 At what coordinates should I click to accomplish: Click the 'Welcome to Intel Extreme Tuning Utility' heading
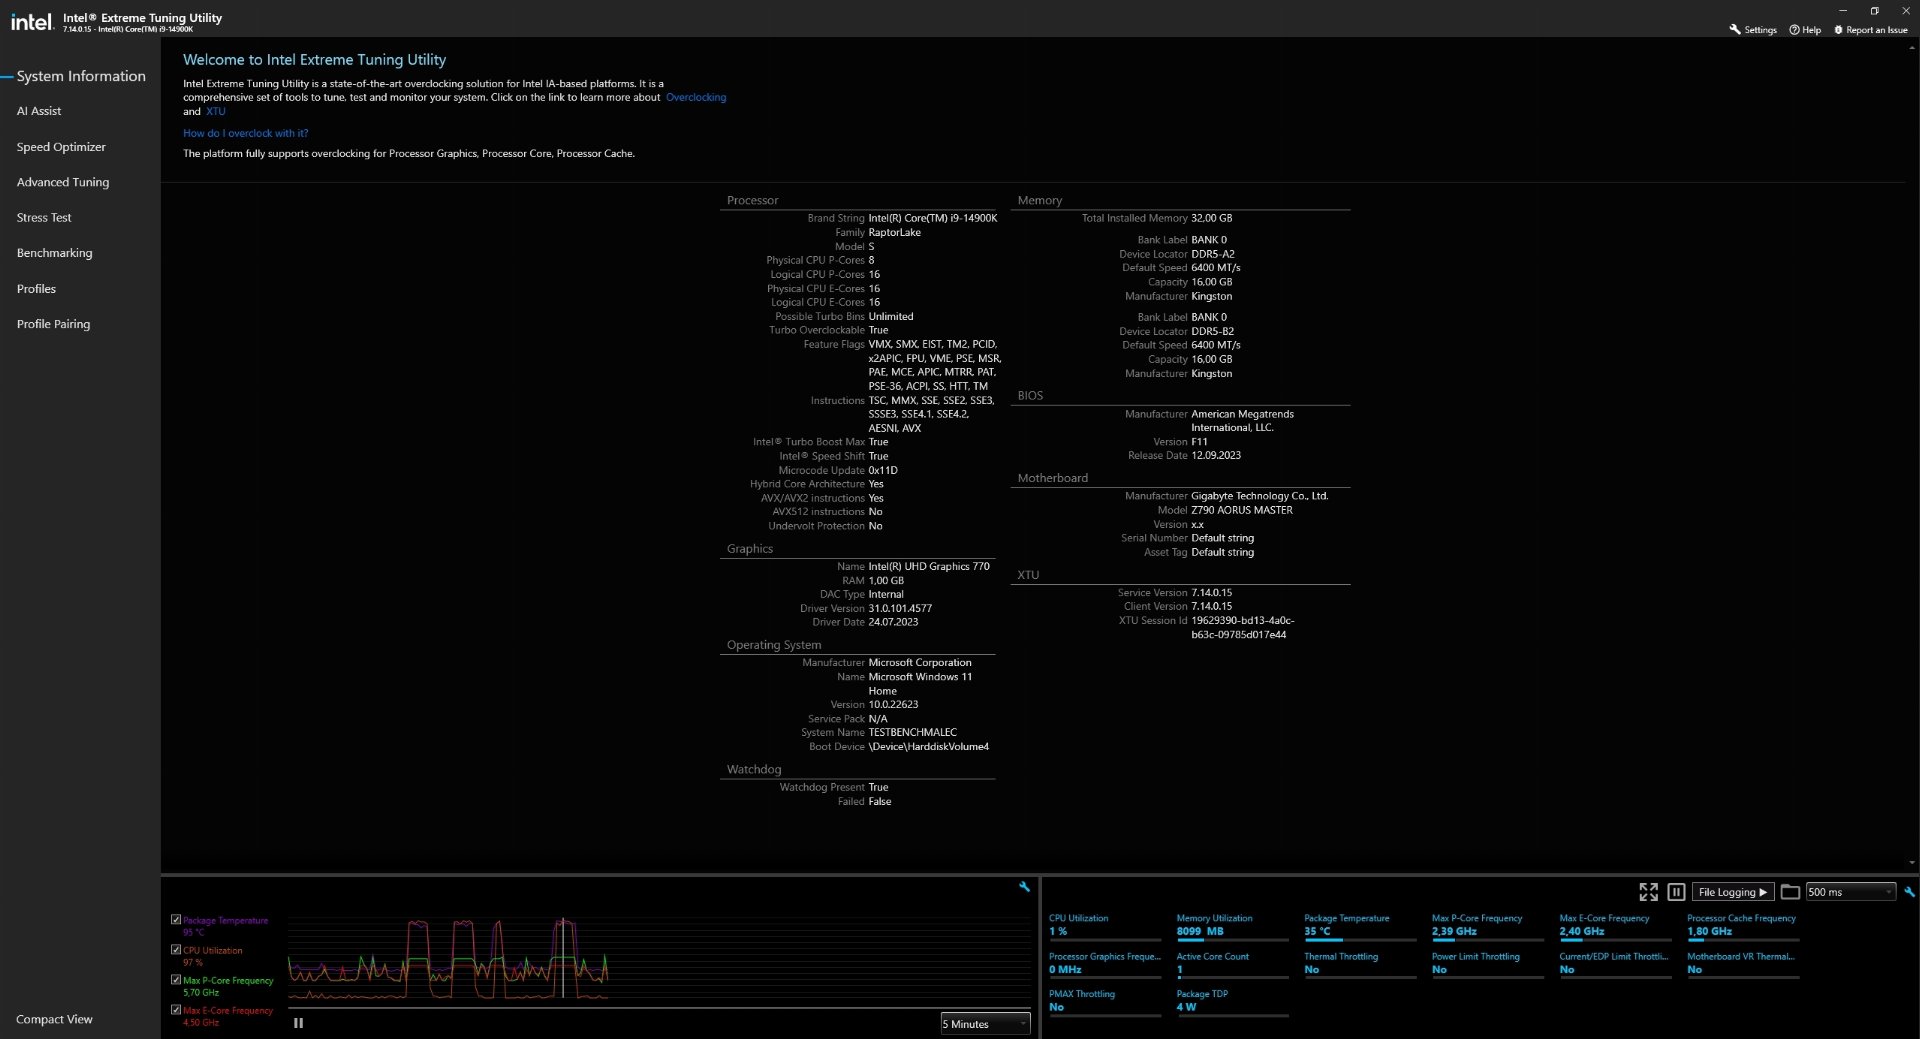(x=314, y=60)
